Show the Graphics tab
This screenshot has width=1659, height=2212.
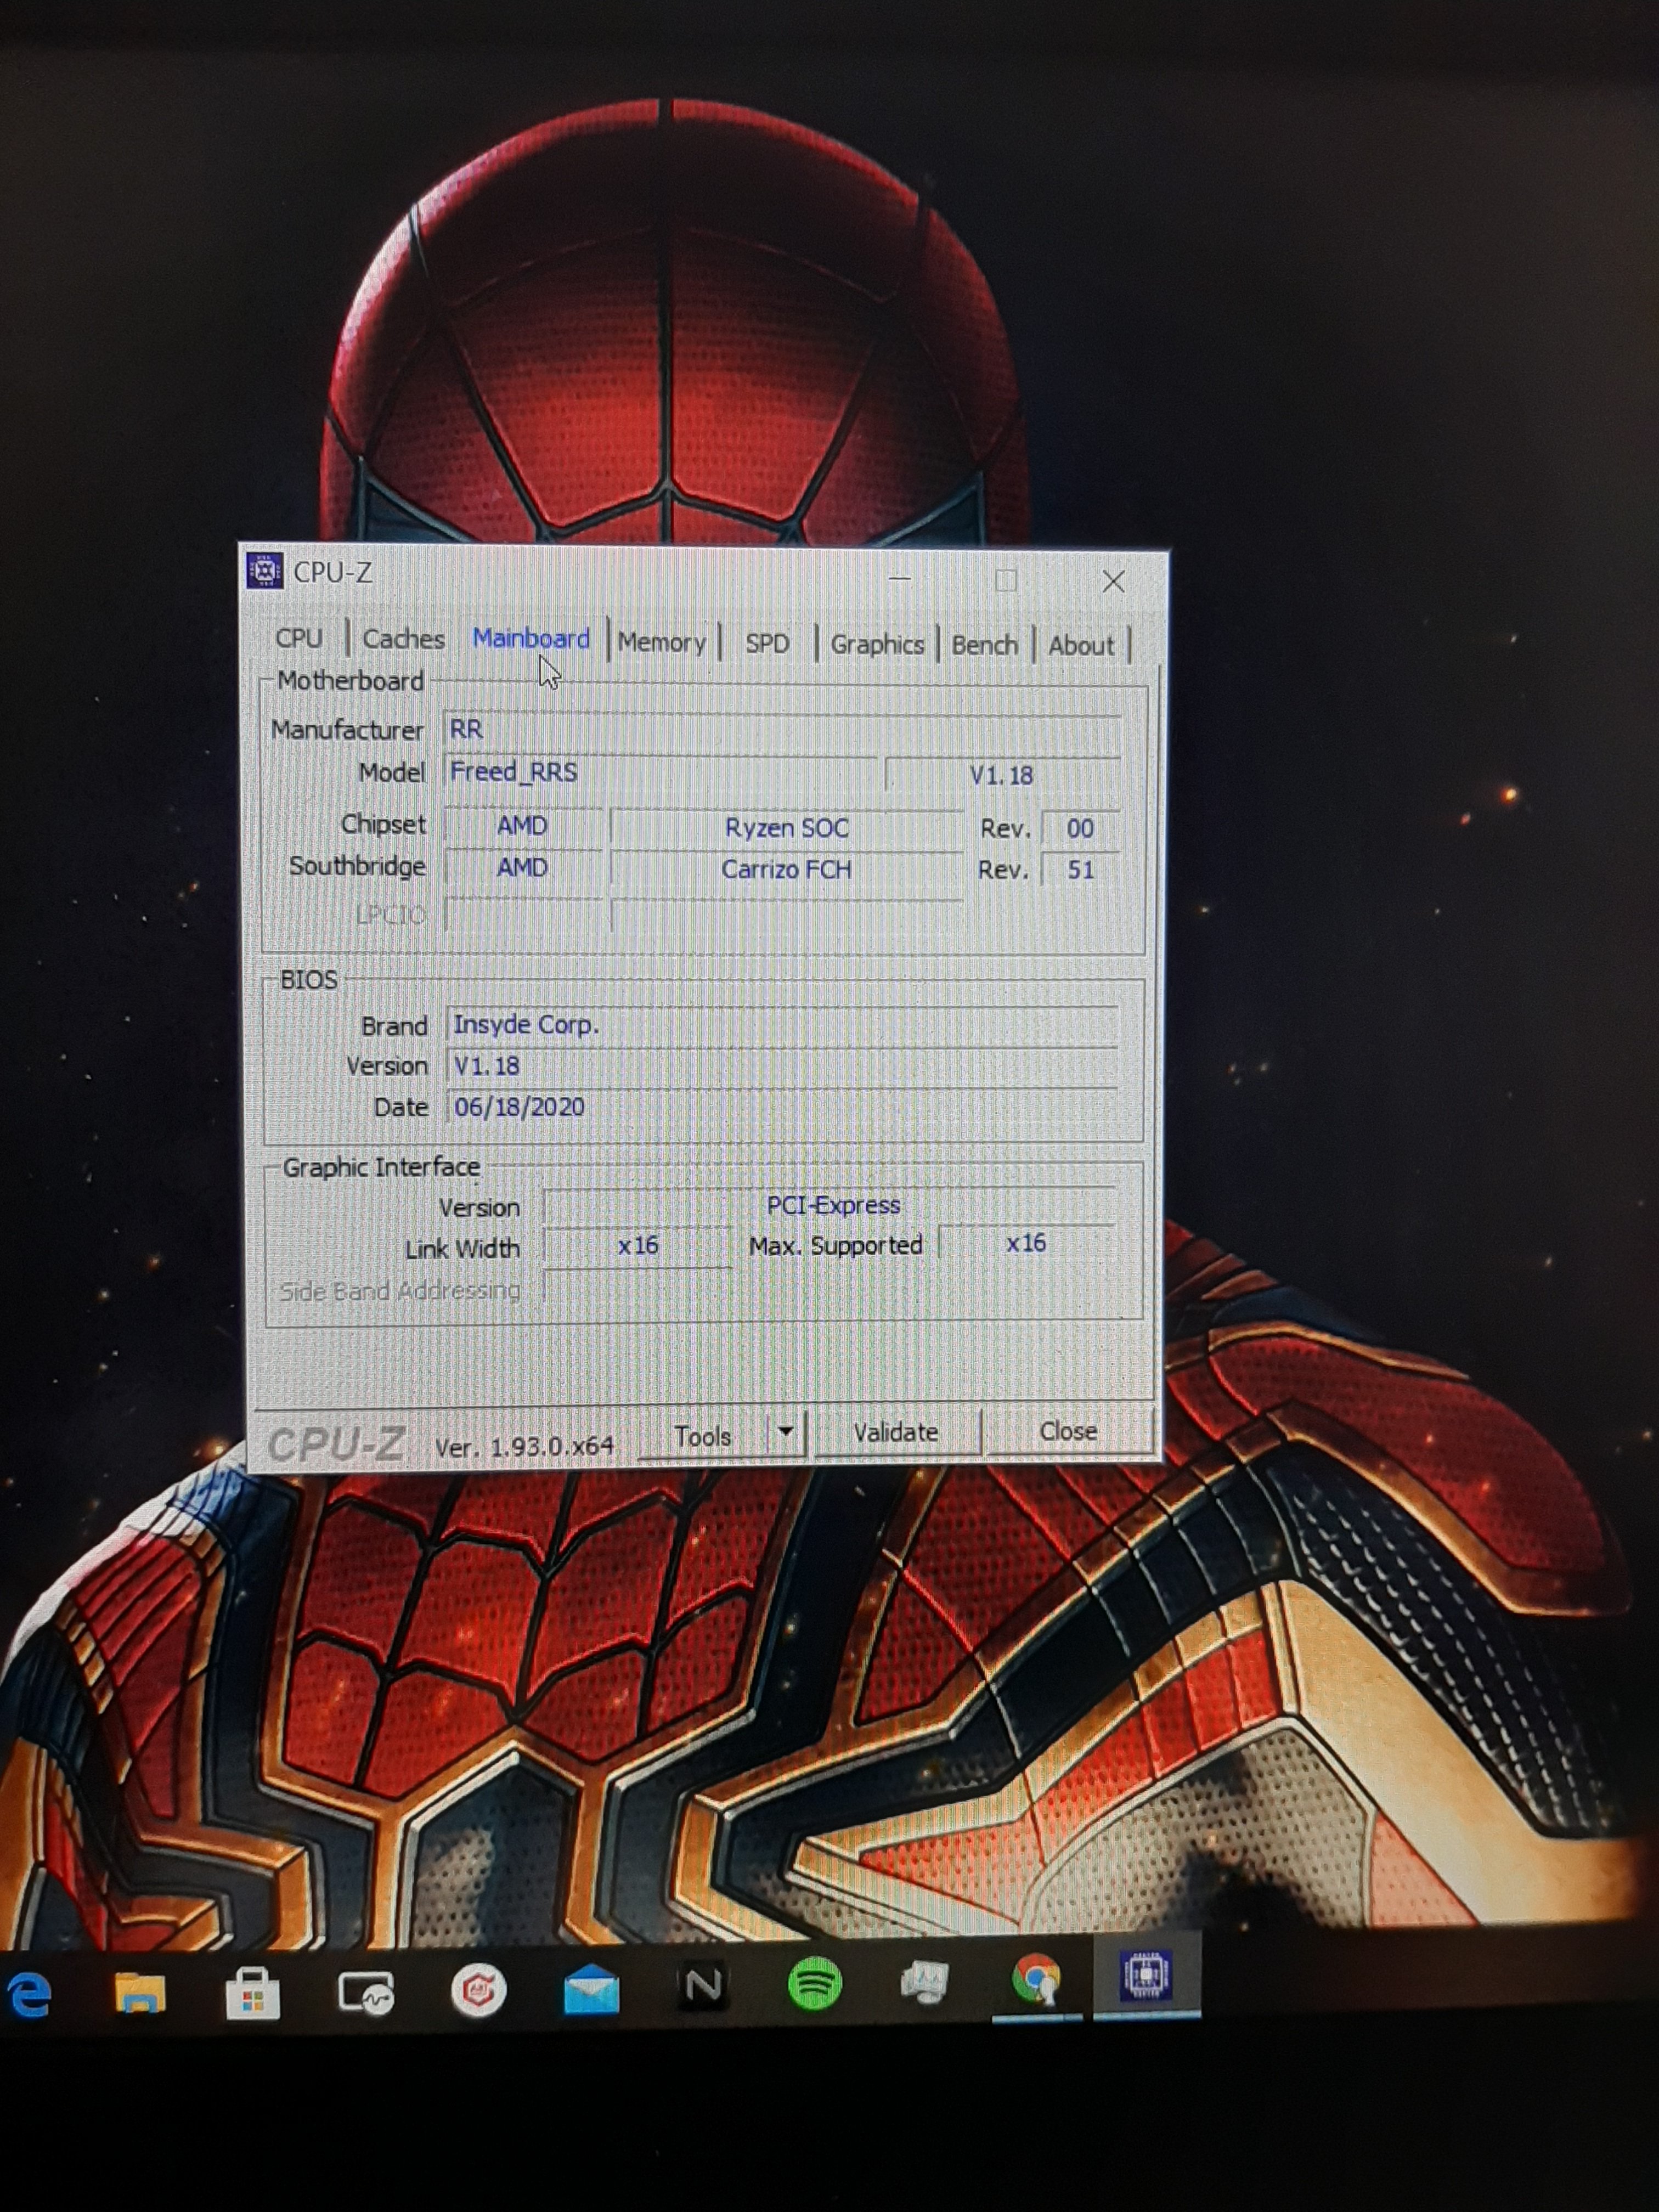[877, 645]
